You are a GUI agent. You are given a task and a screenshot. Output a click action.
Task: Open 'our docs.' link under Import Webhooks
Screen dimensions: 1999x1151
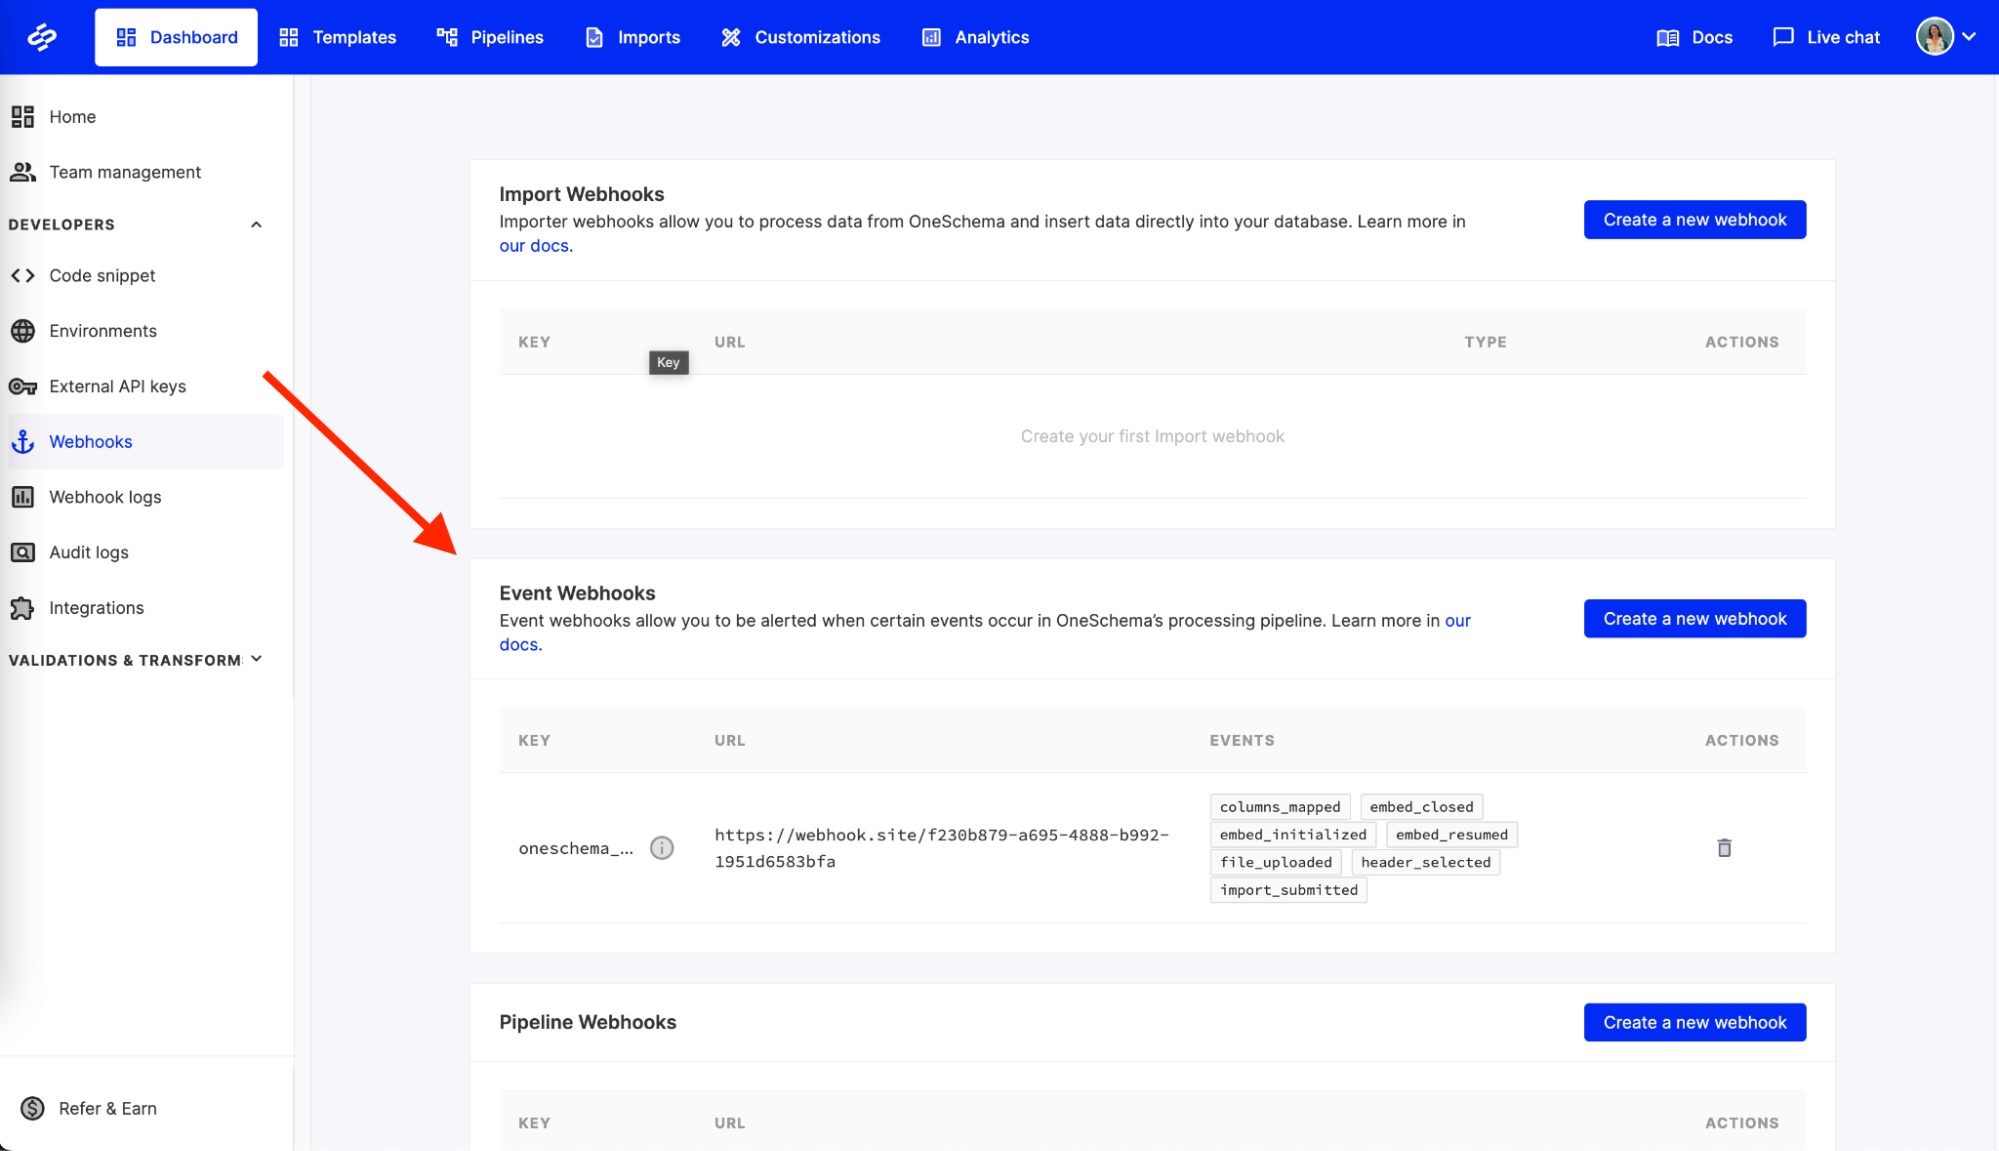point(536,246)
